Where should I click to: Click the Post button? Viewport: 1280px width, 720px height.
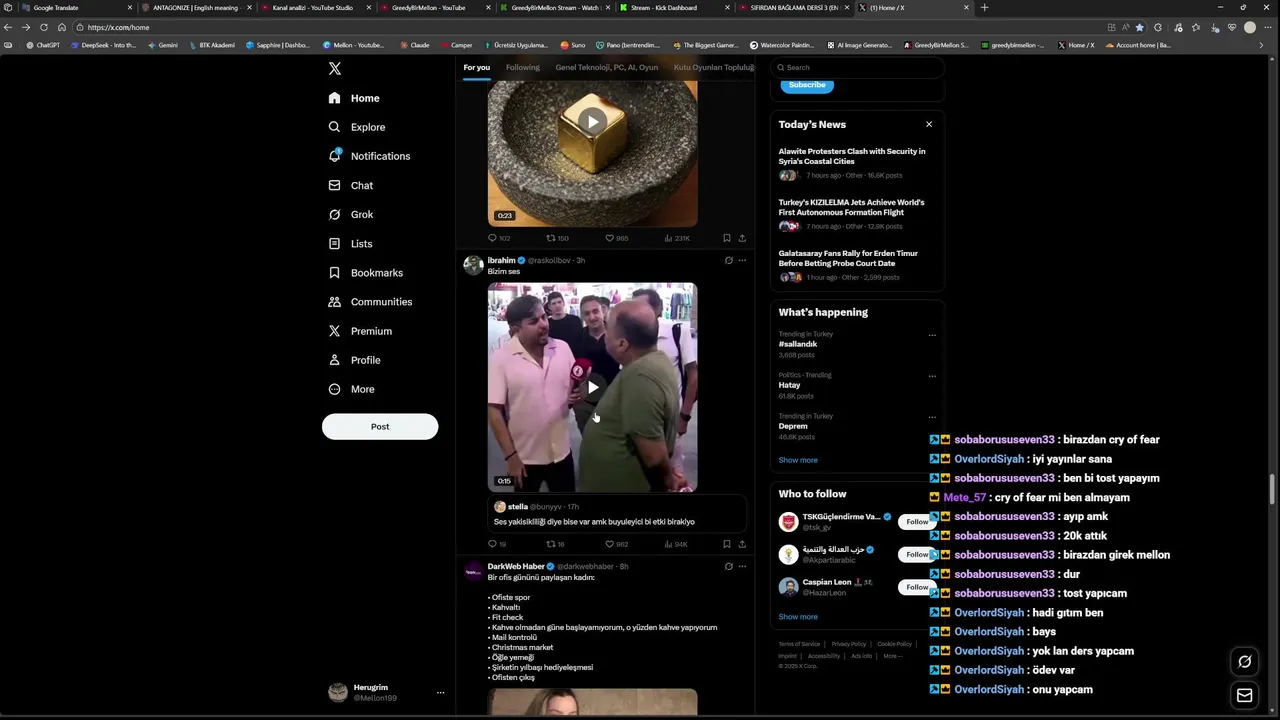click(380, 426)
